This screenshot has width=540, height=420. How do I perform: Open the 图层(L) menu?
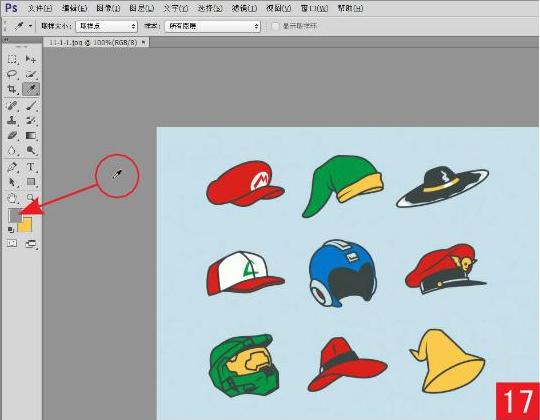click(142, 8)
